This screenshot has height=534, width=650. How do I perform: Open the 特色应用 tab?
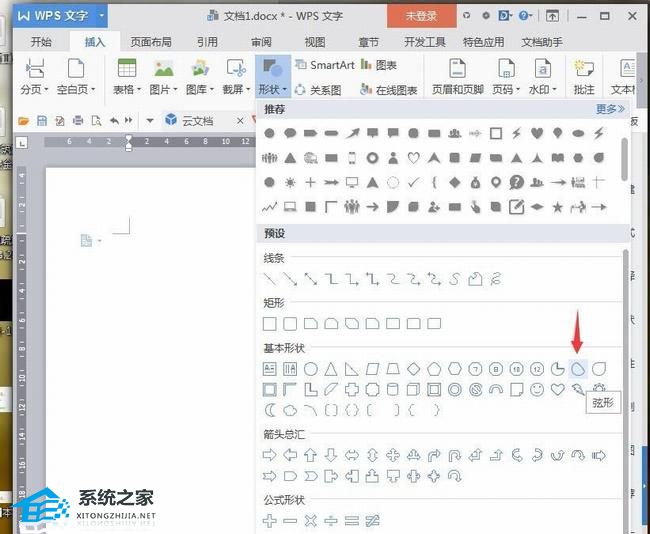coord(483,42)
